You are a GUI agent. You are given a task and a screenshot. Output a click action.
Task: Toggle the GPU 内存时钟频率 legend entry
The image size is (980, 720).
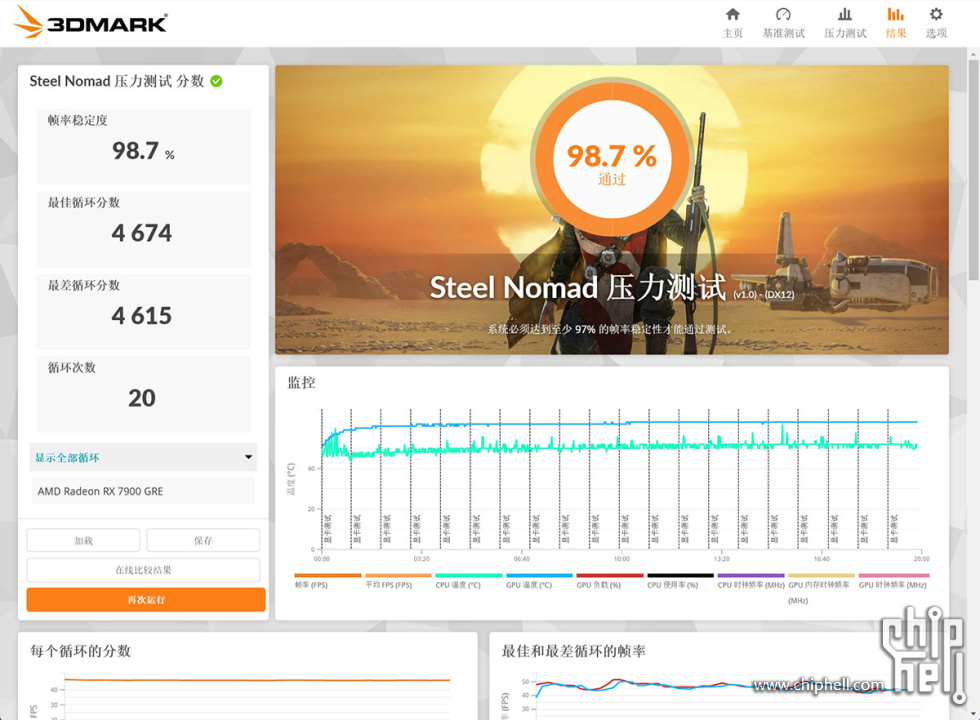[x=821, y=589]
